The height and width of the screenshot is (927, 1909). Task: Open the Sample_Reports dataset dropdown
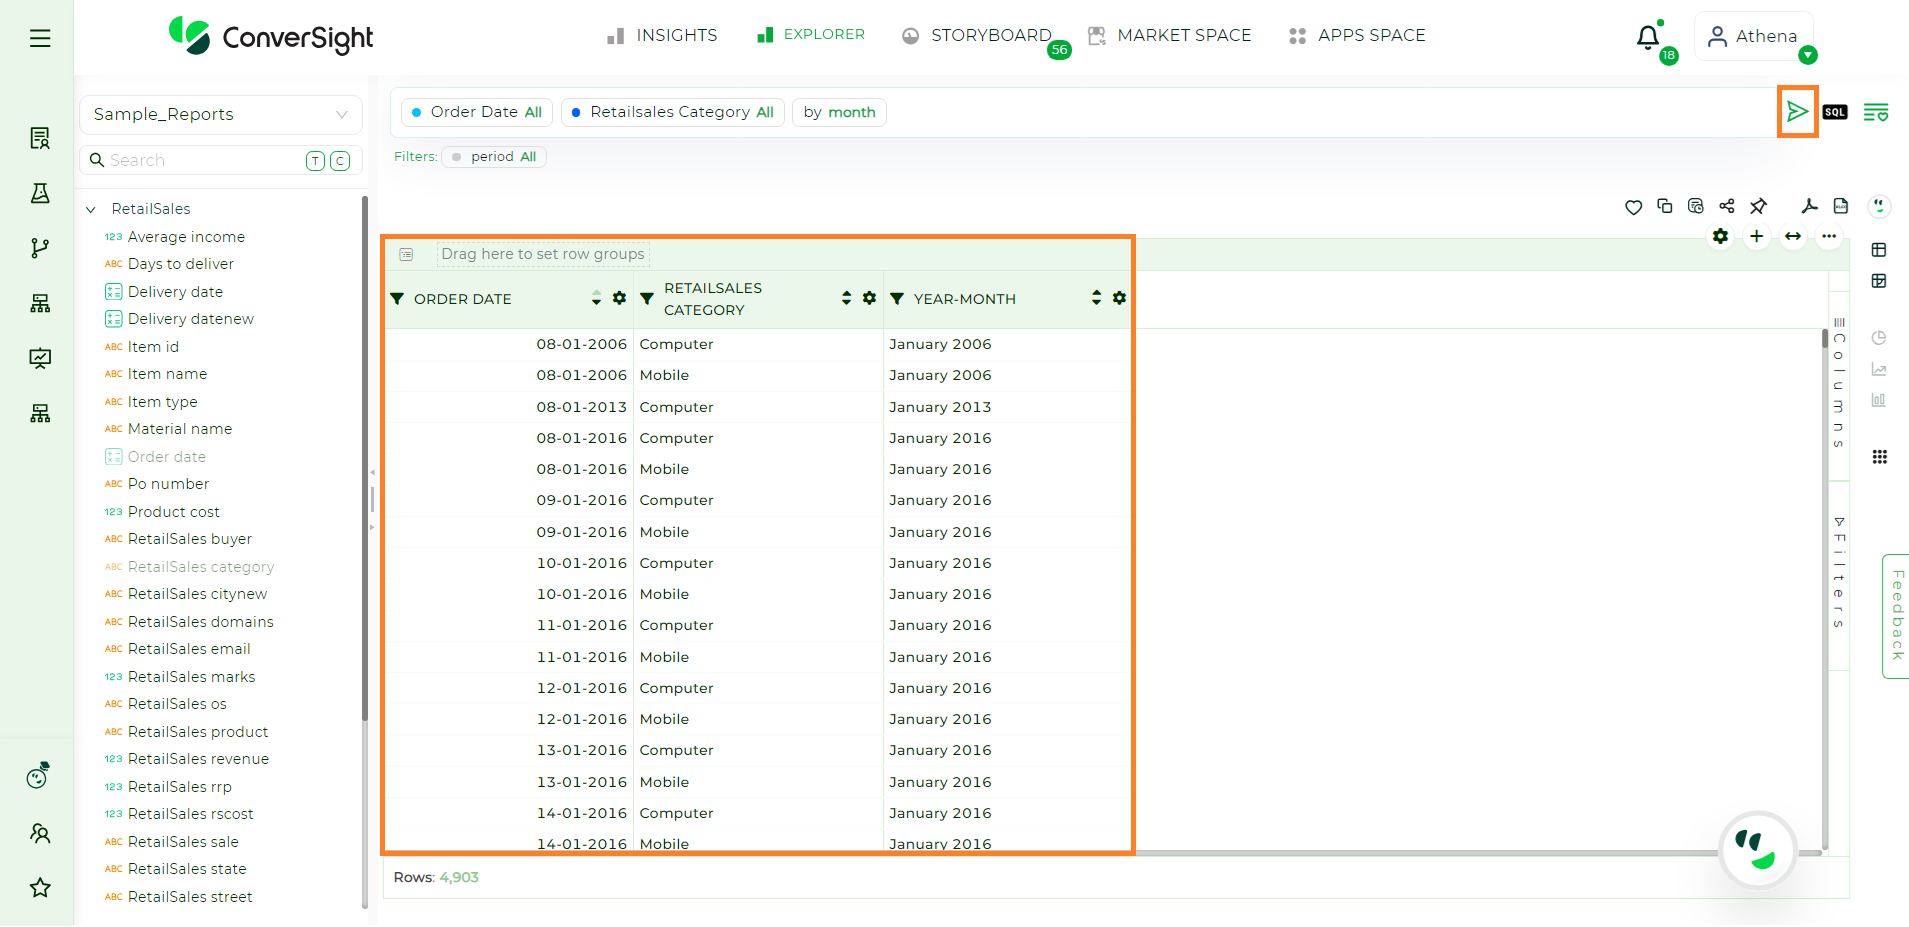(x=343, y=114)
